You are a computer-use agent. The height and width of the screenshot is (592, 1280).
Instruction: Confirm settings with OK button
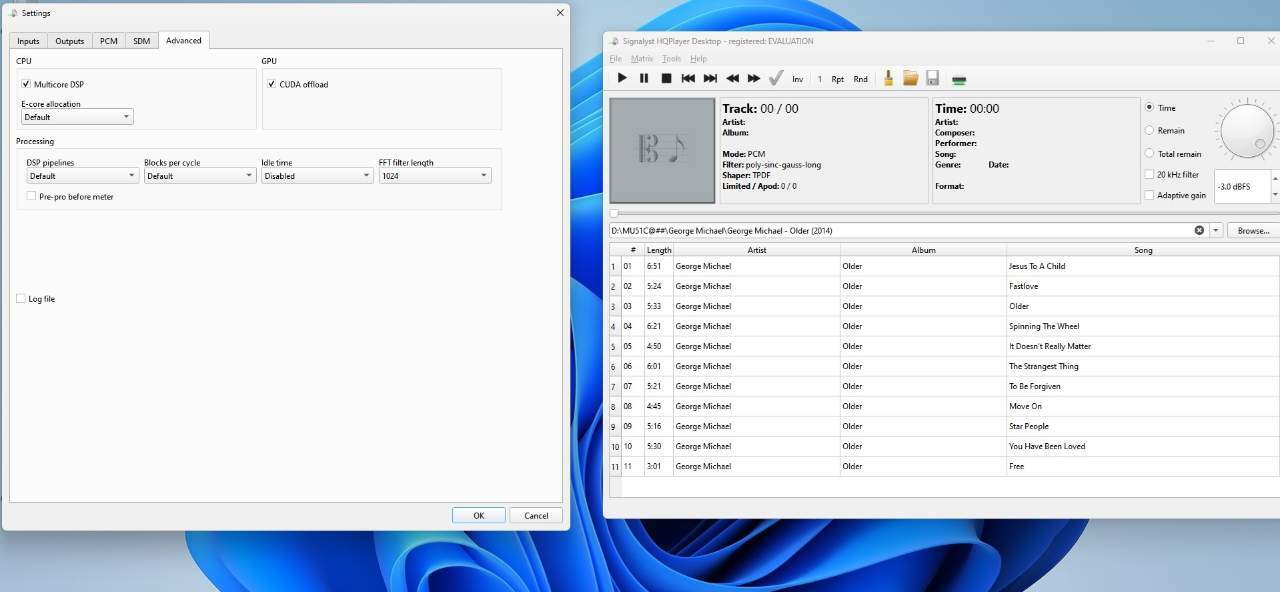click(478, 515)
